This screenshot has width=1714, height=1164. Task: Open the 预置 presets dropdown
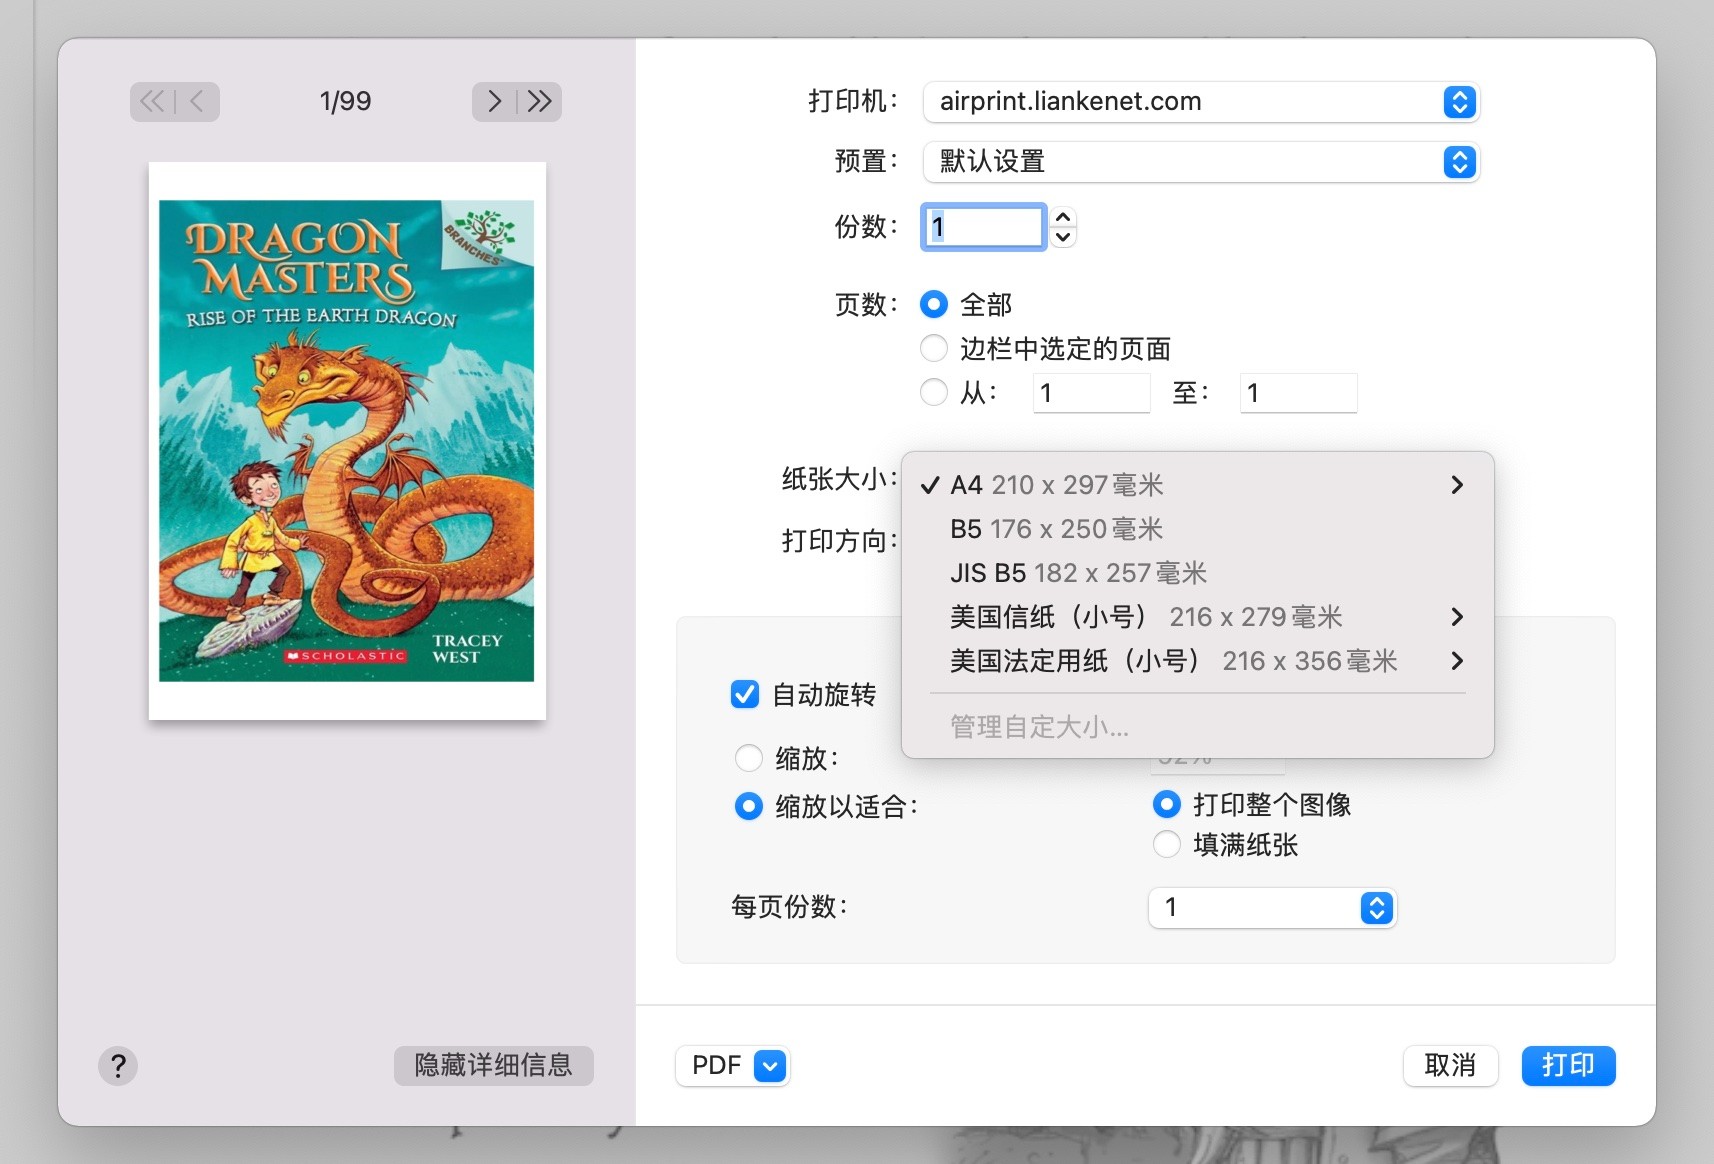click(x=1200, y=162)
